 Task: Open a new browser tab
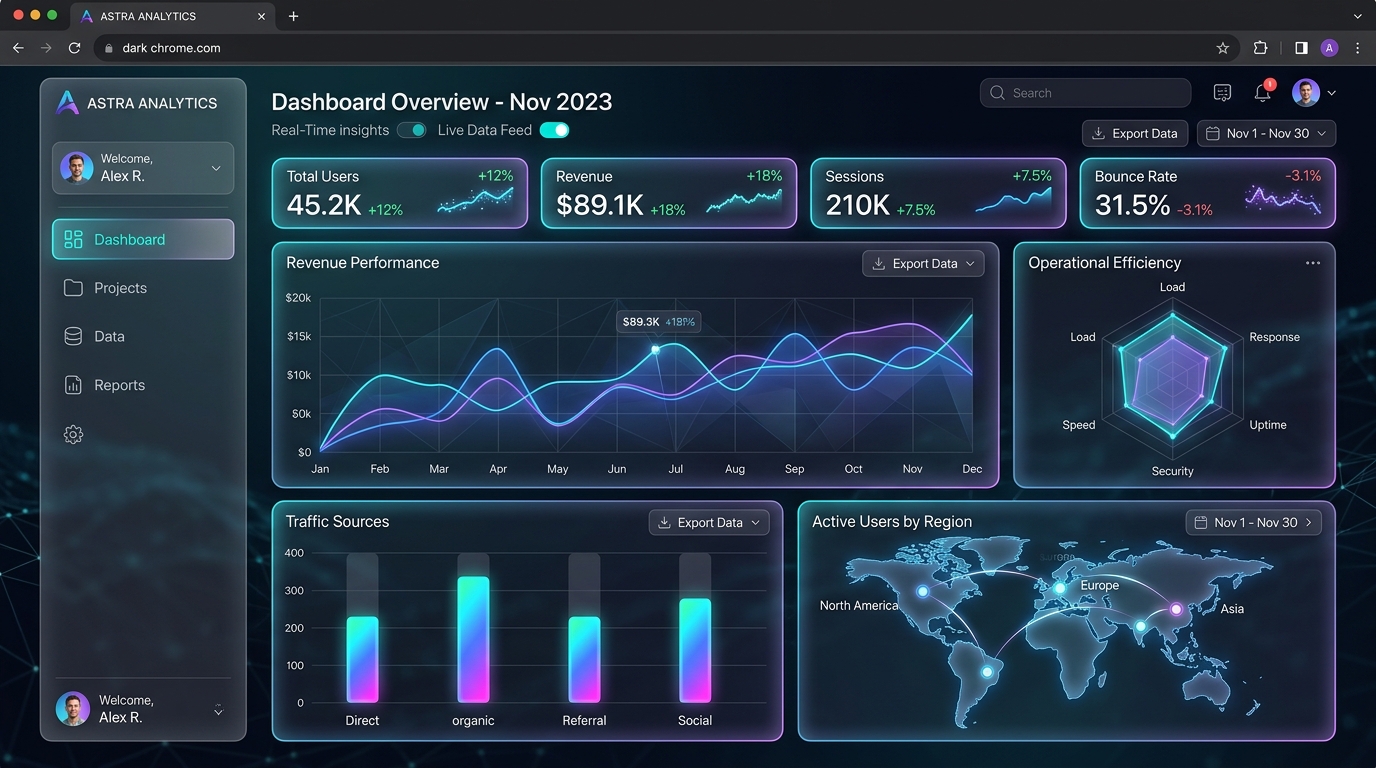293,16
